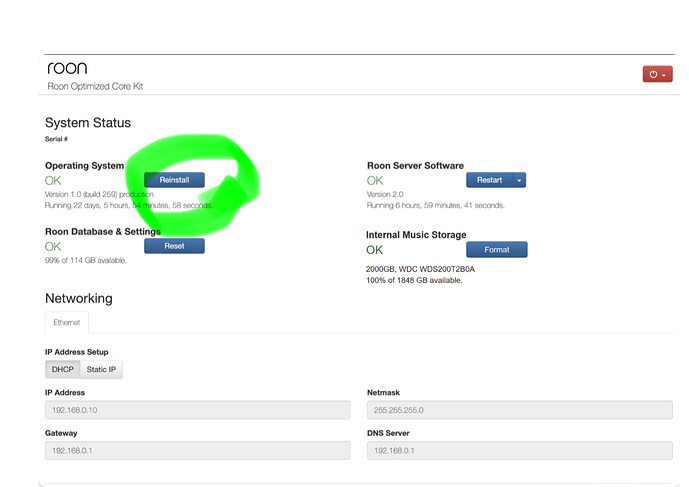Screen dimensions: 689x487
Task: Select Static IP address setup
Action: (x=101, y=369)
